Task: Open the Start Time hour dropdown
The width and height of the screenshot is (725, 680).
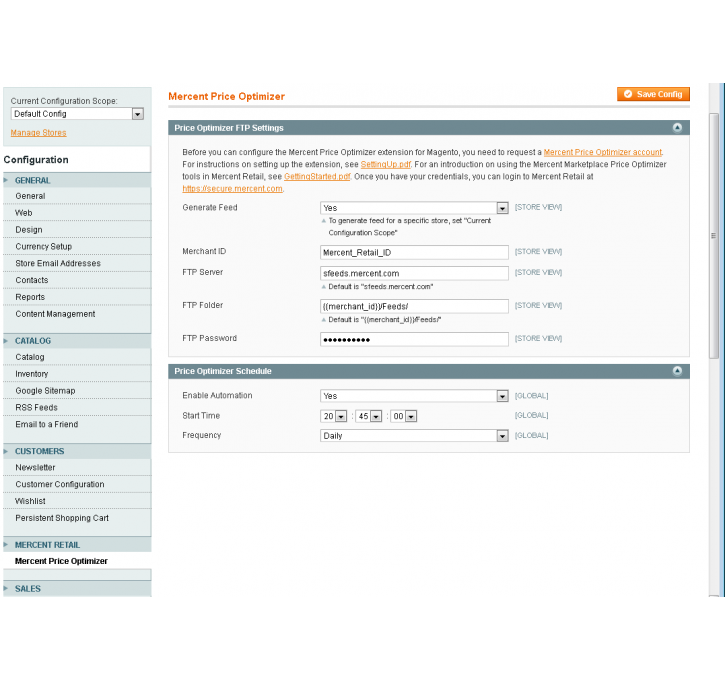Action: [x=333, y=416]
